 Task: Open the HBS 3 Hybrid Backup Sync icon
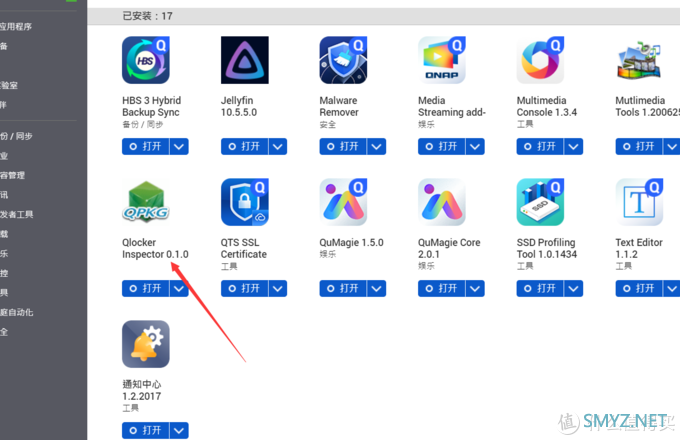click(146, 60)
